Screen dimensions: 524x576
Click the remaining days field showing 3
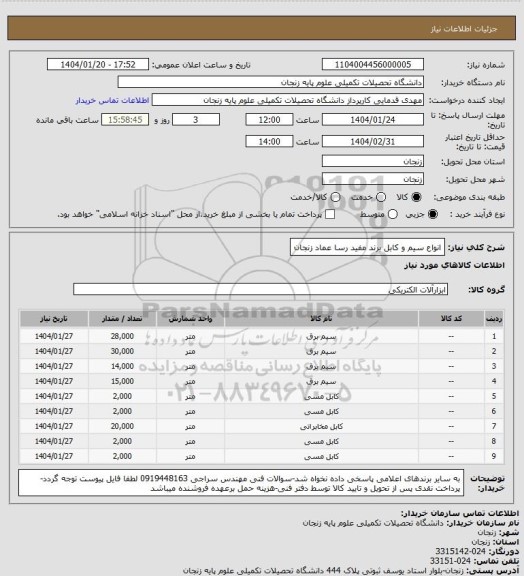pyautogui.click(x=196, y=120)
